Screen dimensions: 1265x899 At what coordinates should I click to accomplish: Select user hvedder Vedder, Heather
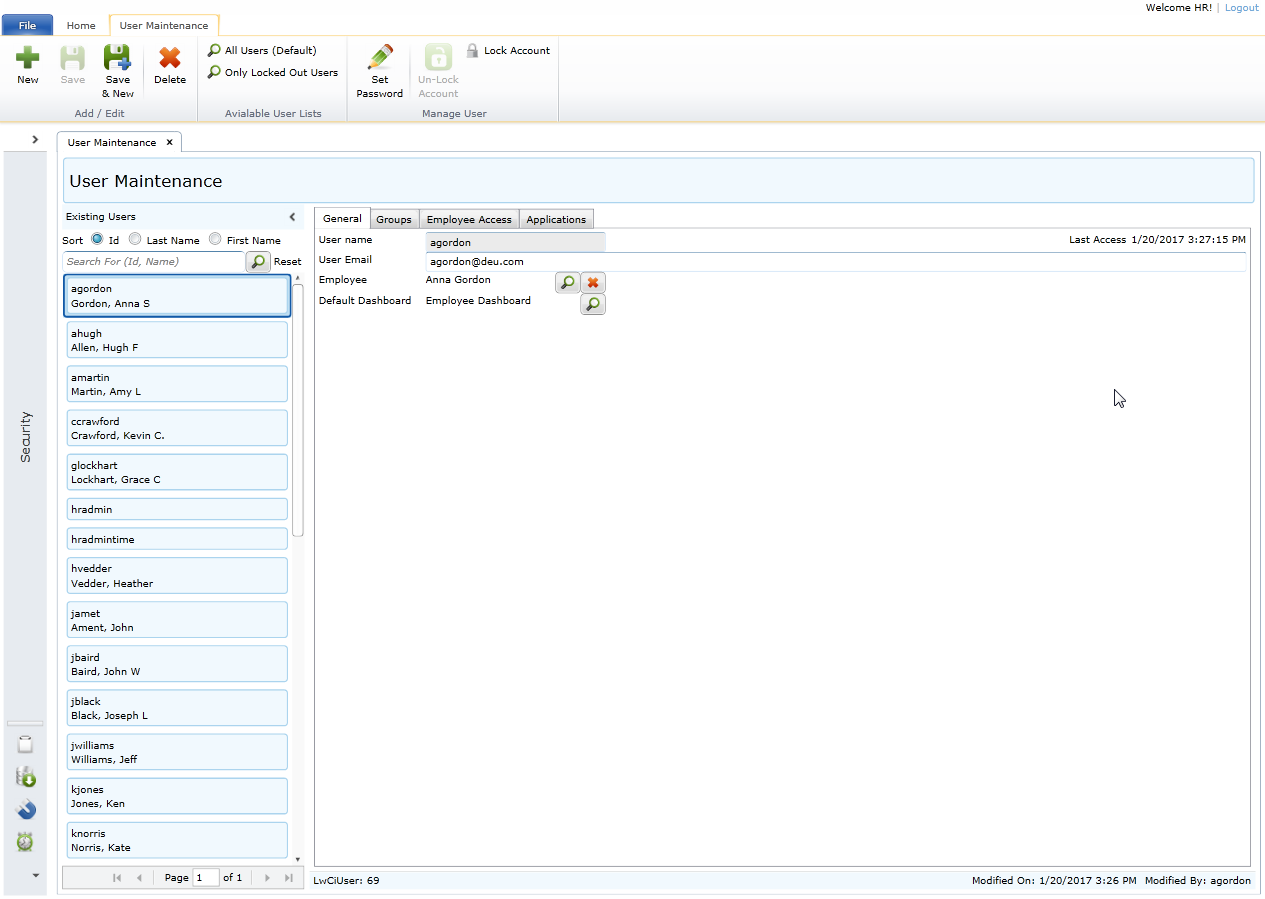click(x=178, y=576)
